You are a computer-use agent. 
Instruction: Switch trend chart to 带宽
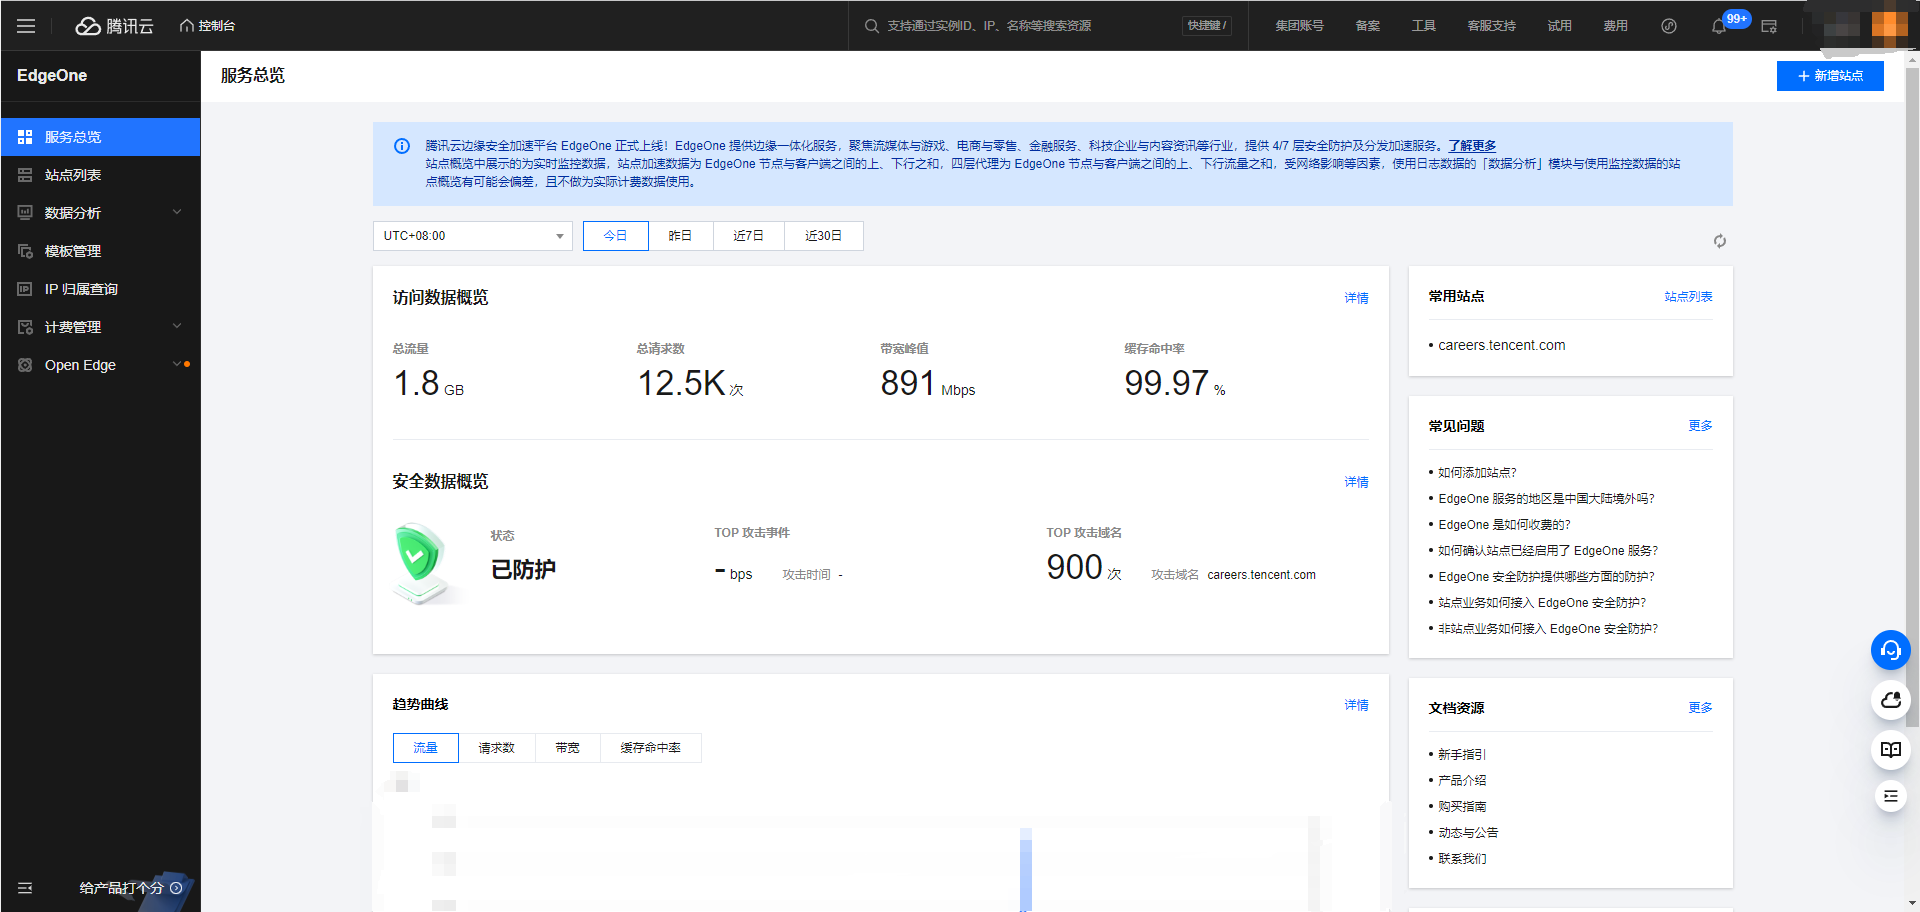point(567,748)
